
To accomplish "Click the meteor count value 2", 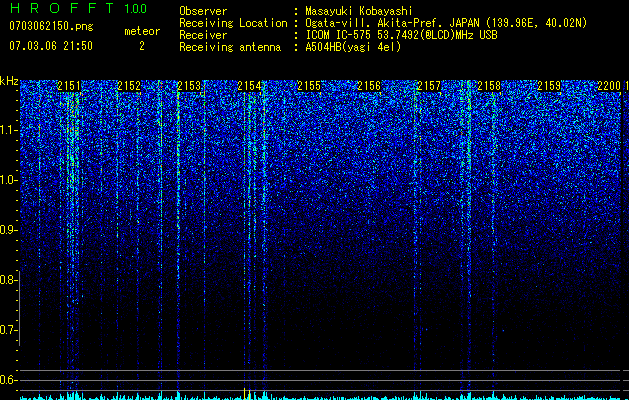I will point(142,46).
